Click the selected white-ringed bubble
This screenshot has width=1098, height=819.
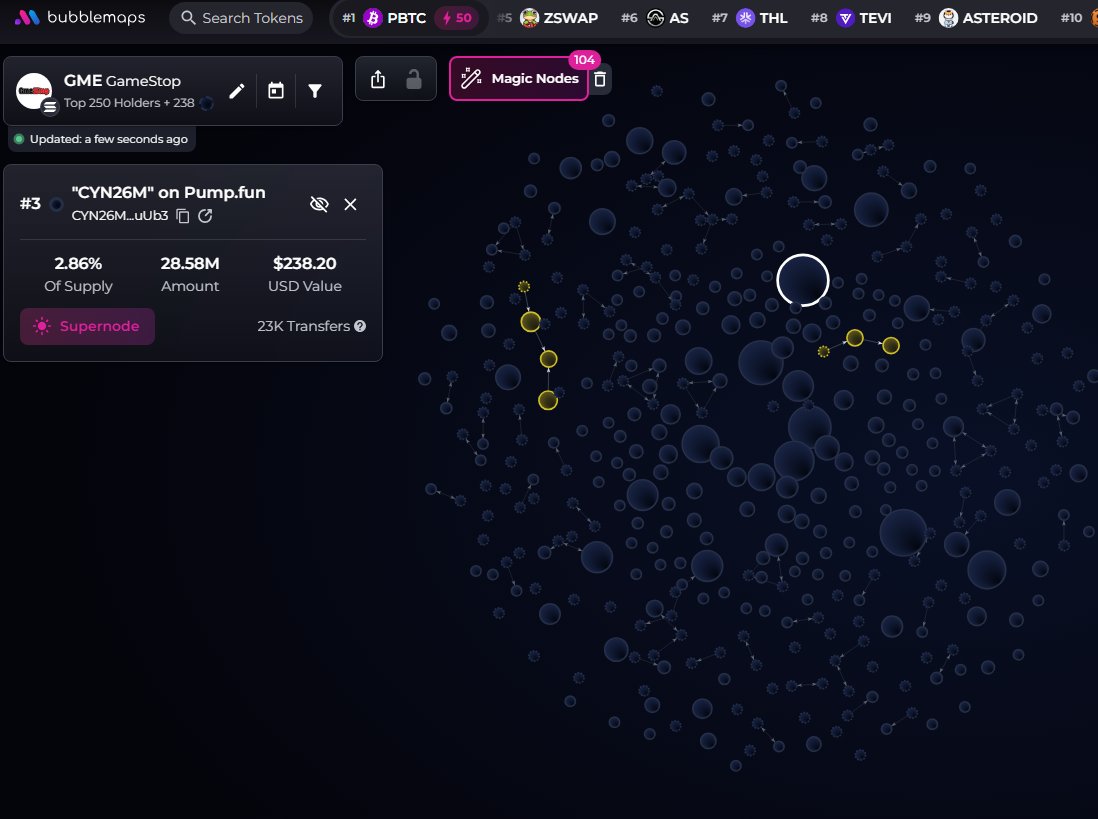[x=802, y=280]
